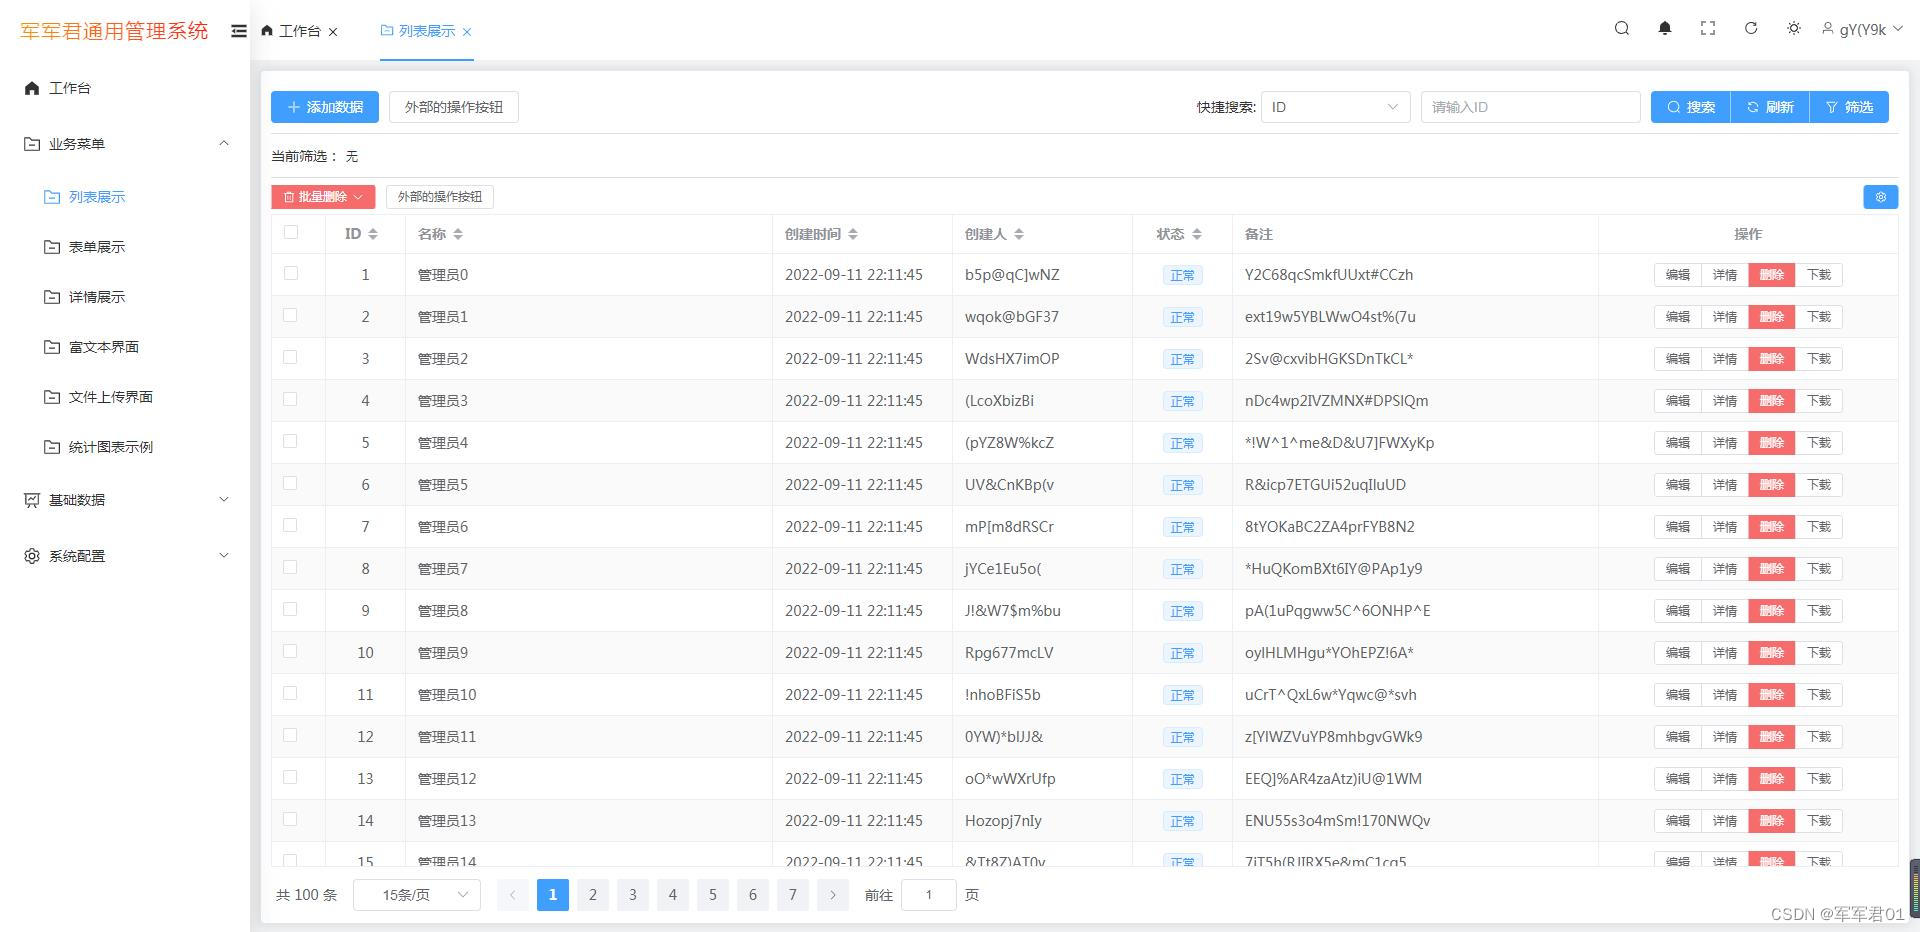Viewport: 1920px width, 932px height.
Task: Check the row for 管理员1
Action: 291,315
